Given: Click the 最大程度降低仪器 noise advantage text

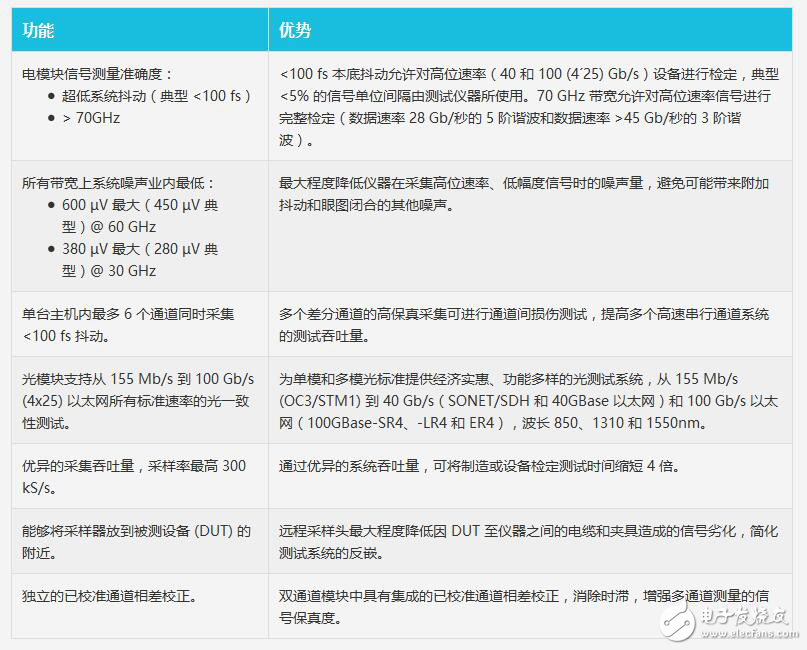Looking at the screenshot, I should click(524, 194).
